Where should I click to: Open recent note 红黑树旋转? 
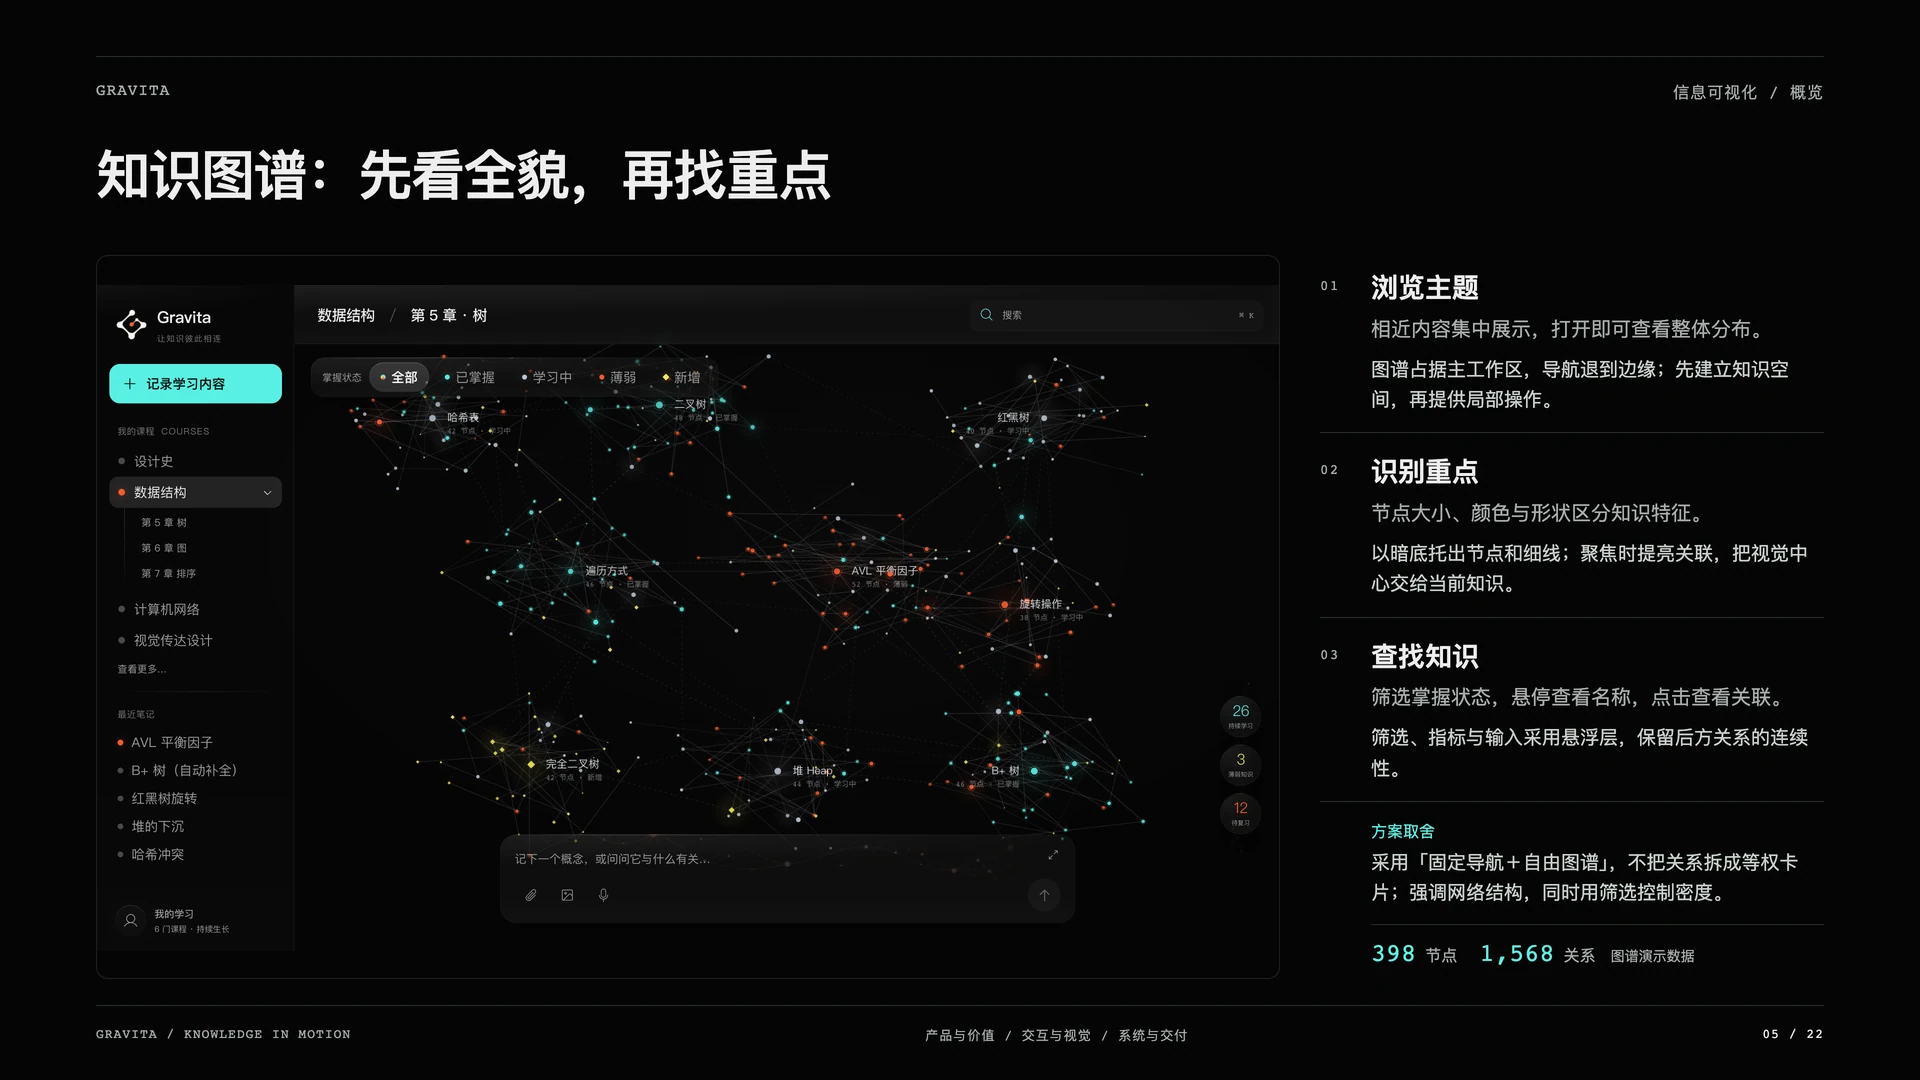point(164,799)
